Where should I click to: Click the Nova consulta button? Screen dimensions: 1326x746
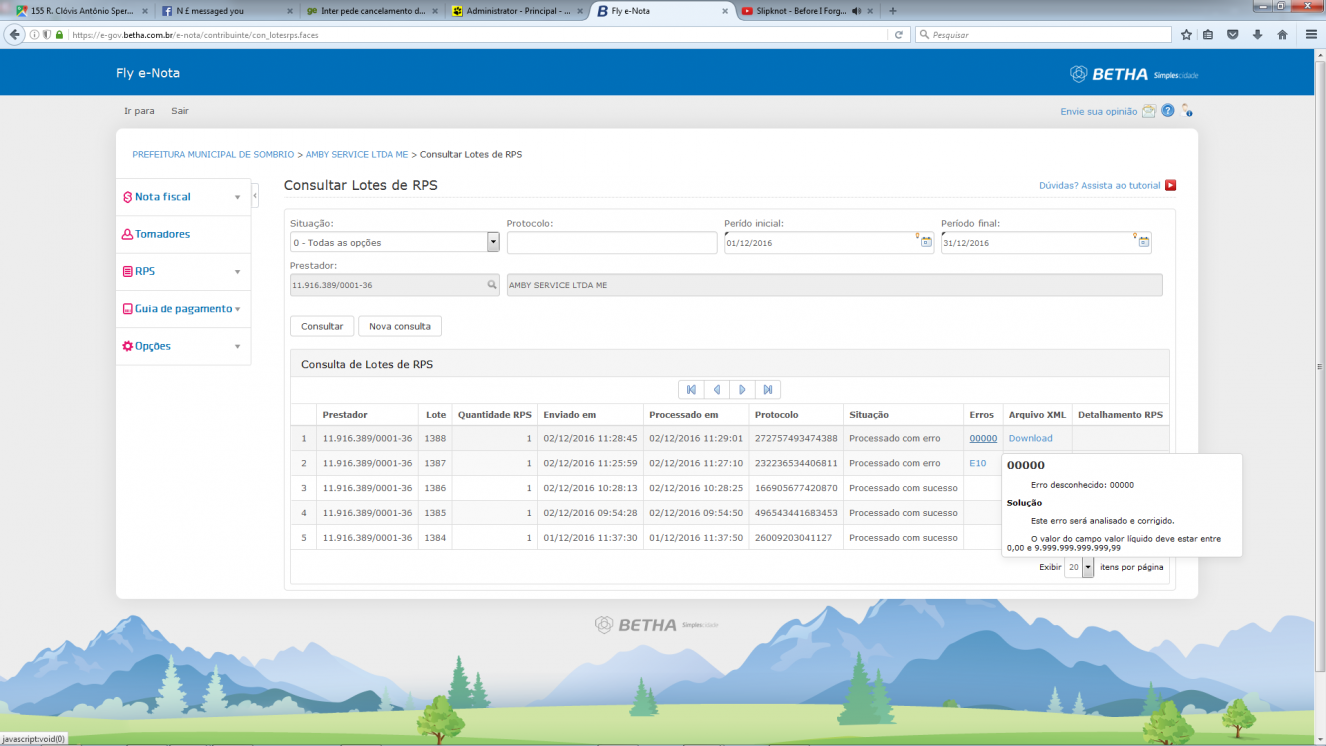(x=400, y=326)
